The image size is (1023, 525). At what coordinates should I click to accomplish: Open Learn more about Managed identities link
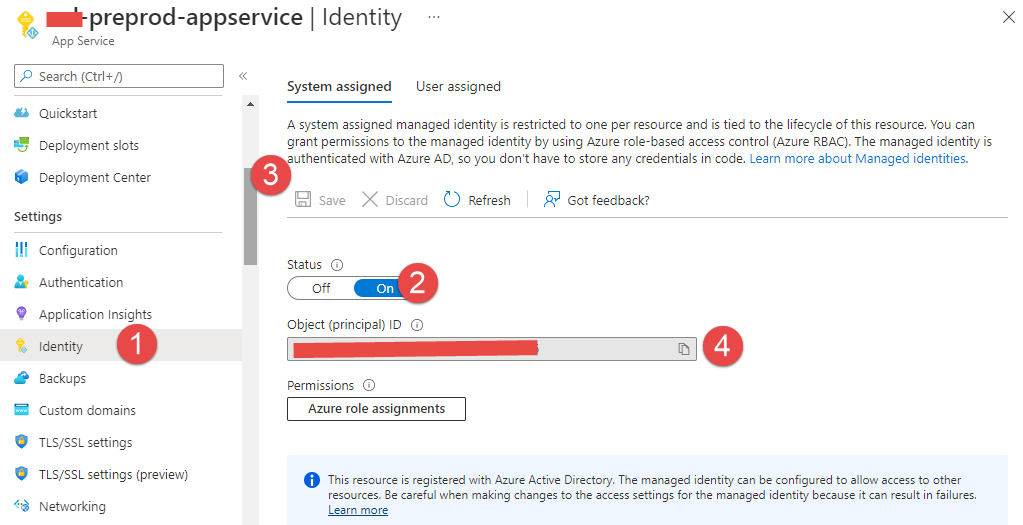pos(857,158)
